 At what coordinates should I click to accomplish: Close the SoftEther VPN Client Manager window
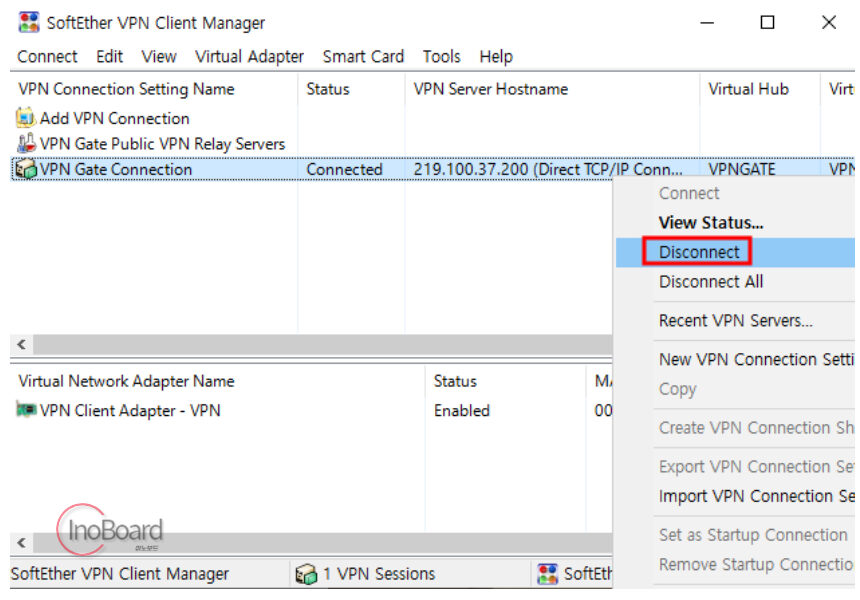(x=829, y=22)
